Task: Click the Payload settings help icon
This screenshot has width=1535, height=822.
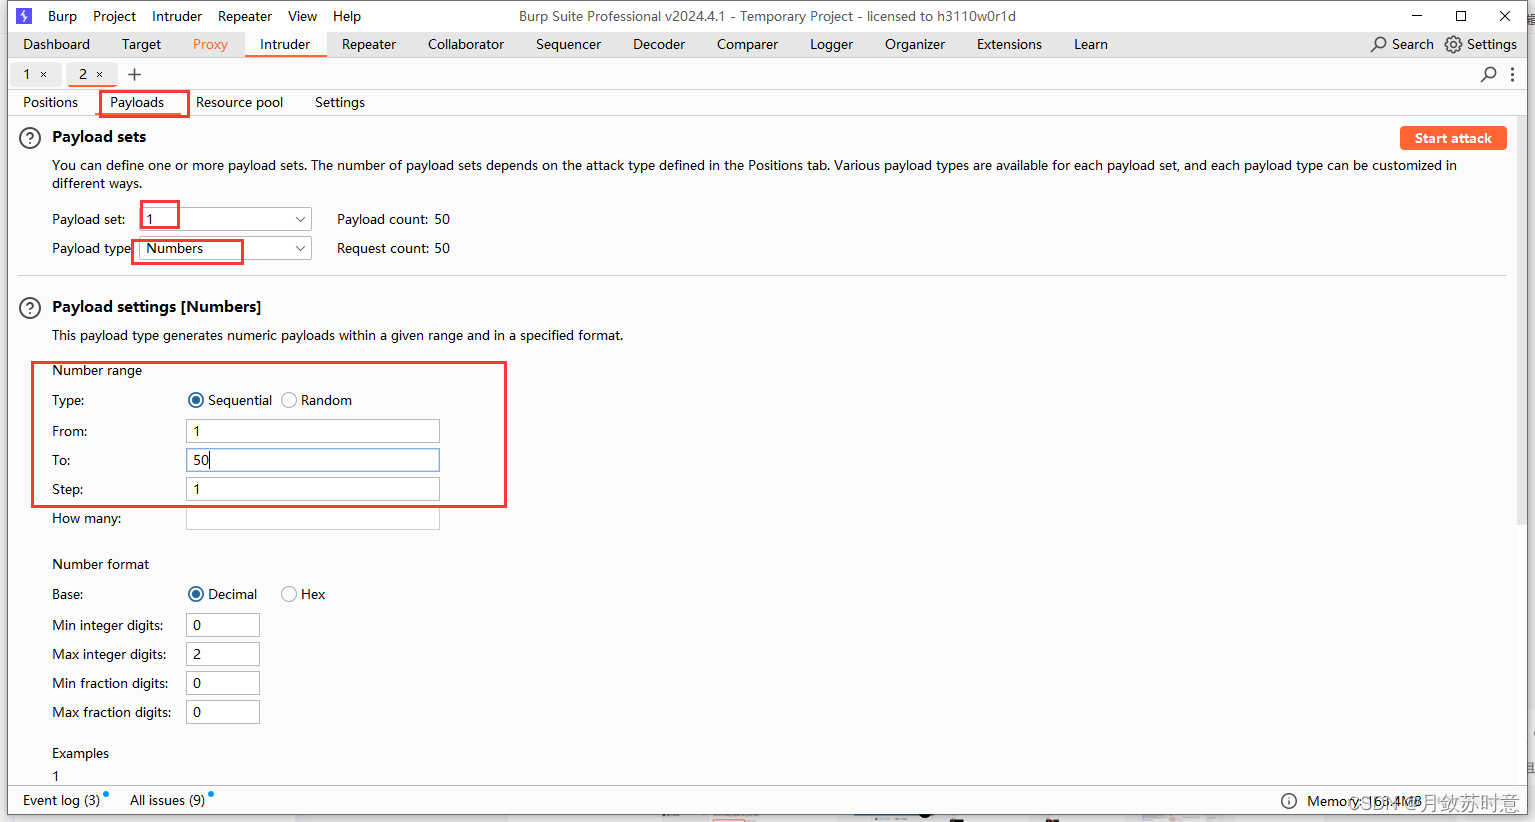Action: 30,308
